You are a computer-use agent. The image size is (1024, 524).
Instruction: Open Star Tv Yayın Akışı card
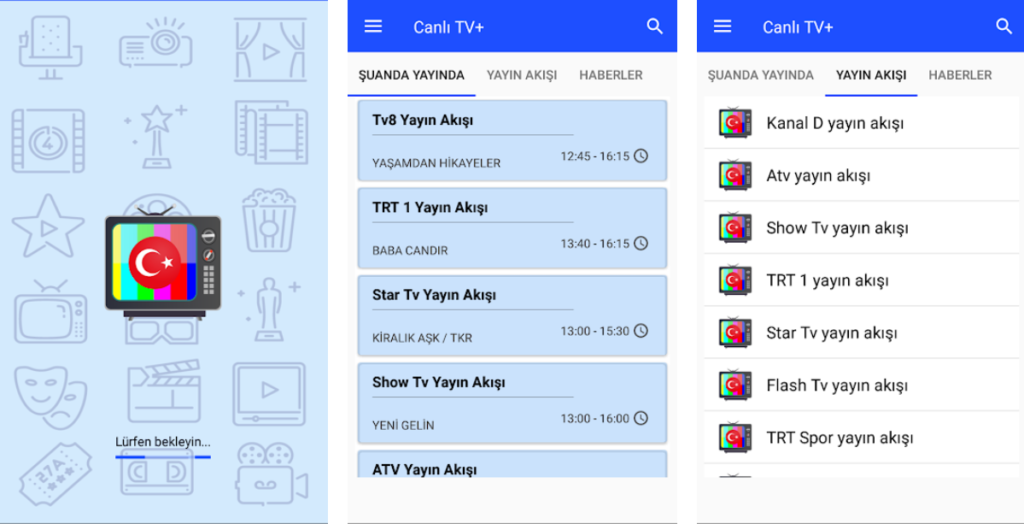click(x=513, y=316)
